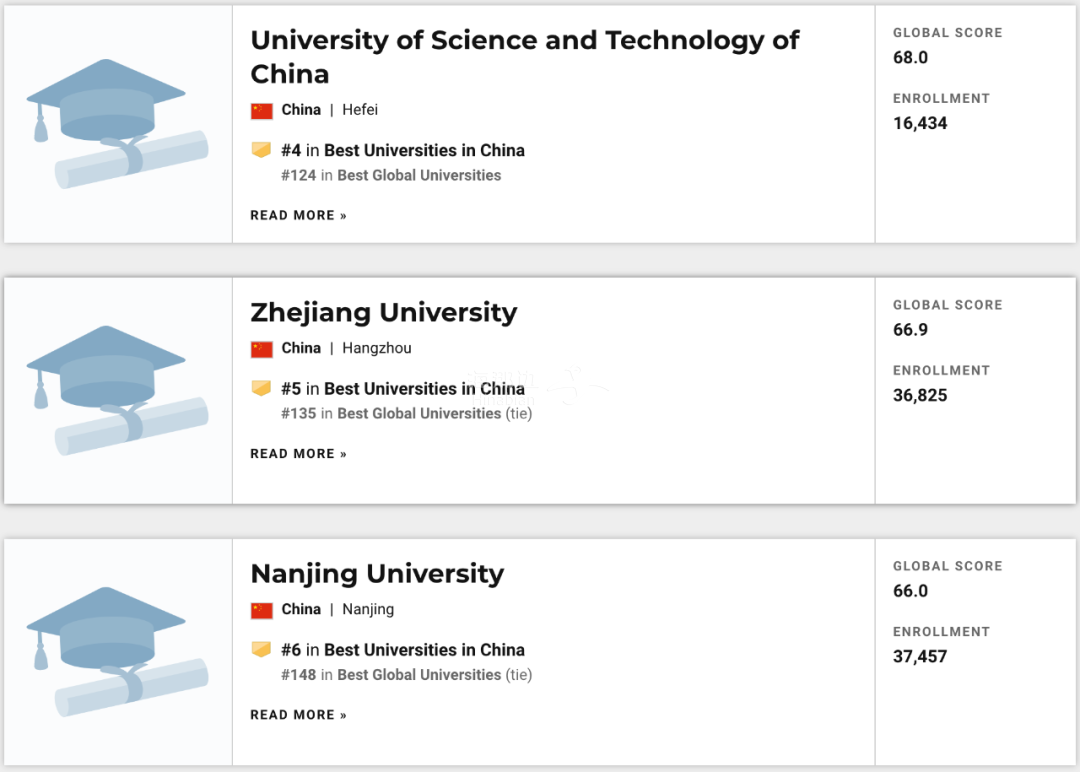1080x772 pixels.
Task: Click Read More under Nanjing University
Action: pos(298,715)
